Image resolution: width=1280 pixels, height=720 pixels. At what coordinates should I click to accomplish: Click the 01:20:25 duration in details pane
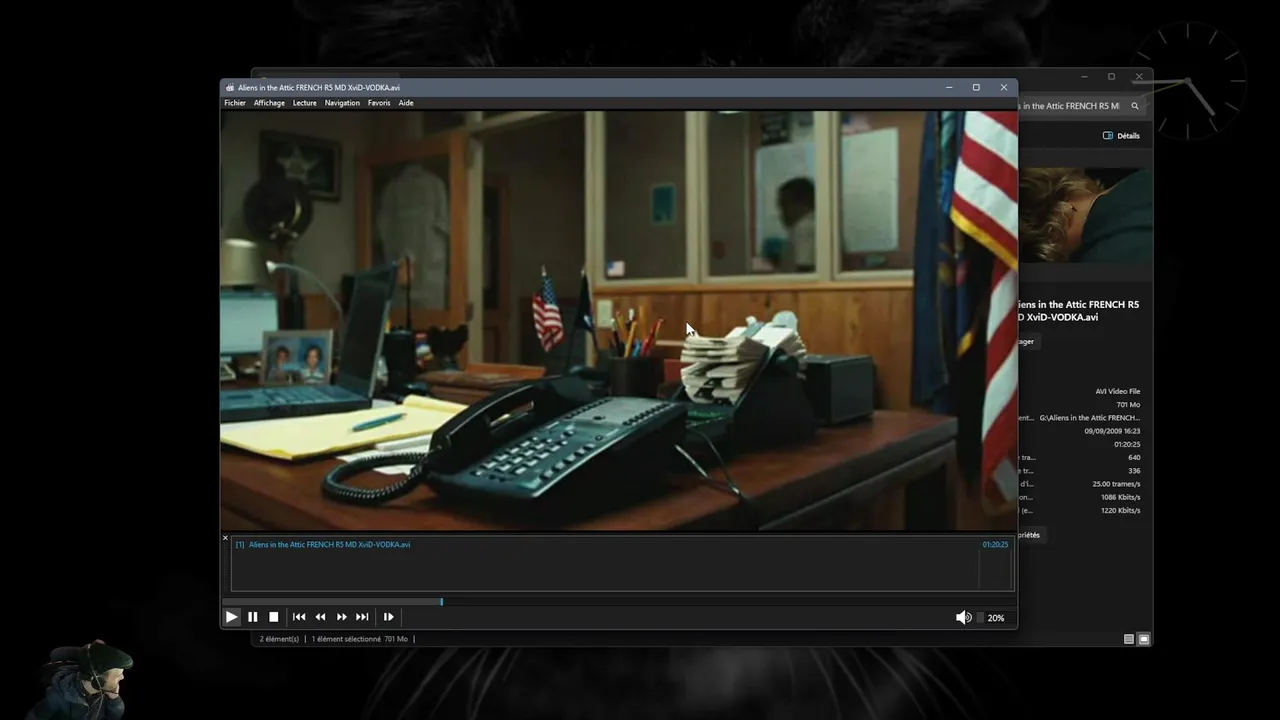pos(1126,444)
